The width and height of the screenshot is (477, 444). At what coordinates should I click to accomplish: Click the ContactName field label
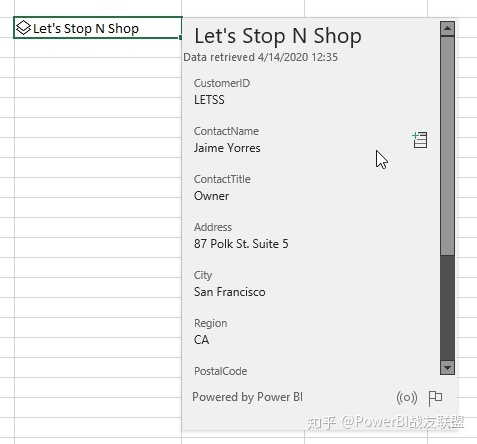point(226,131)
